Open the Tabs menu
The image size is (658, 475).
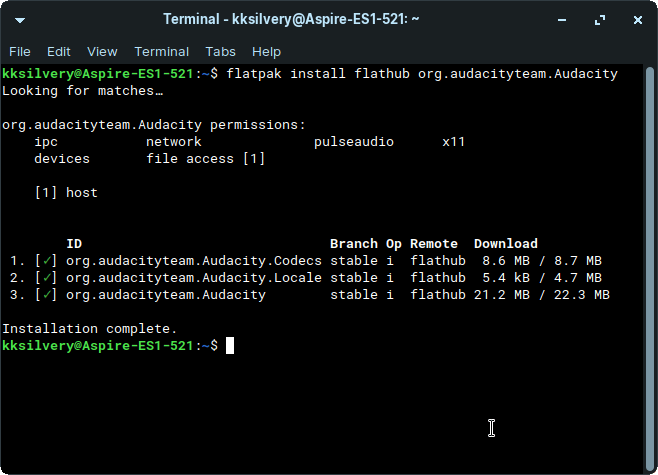click(221, 51)
